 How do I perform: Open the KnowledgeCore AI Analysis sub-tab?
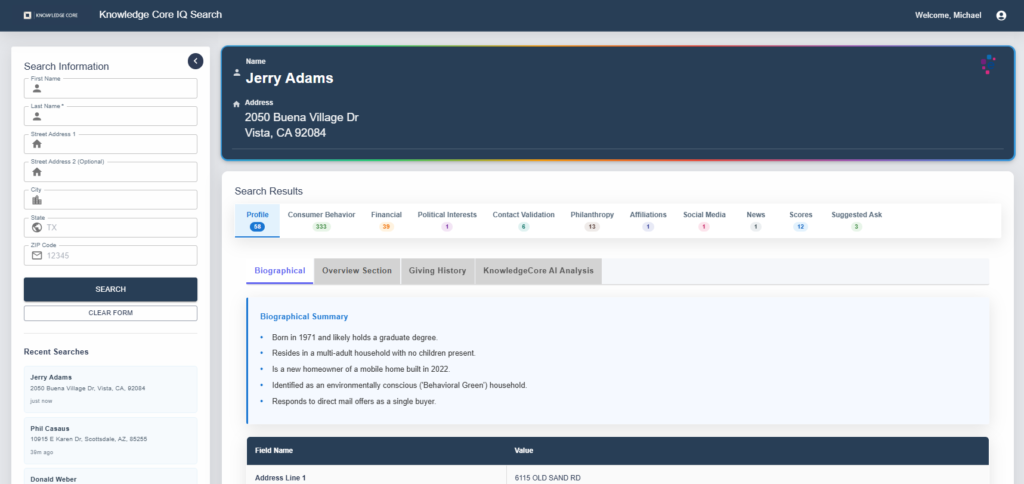[x=538, y=271]
